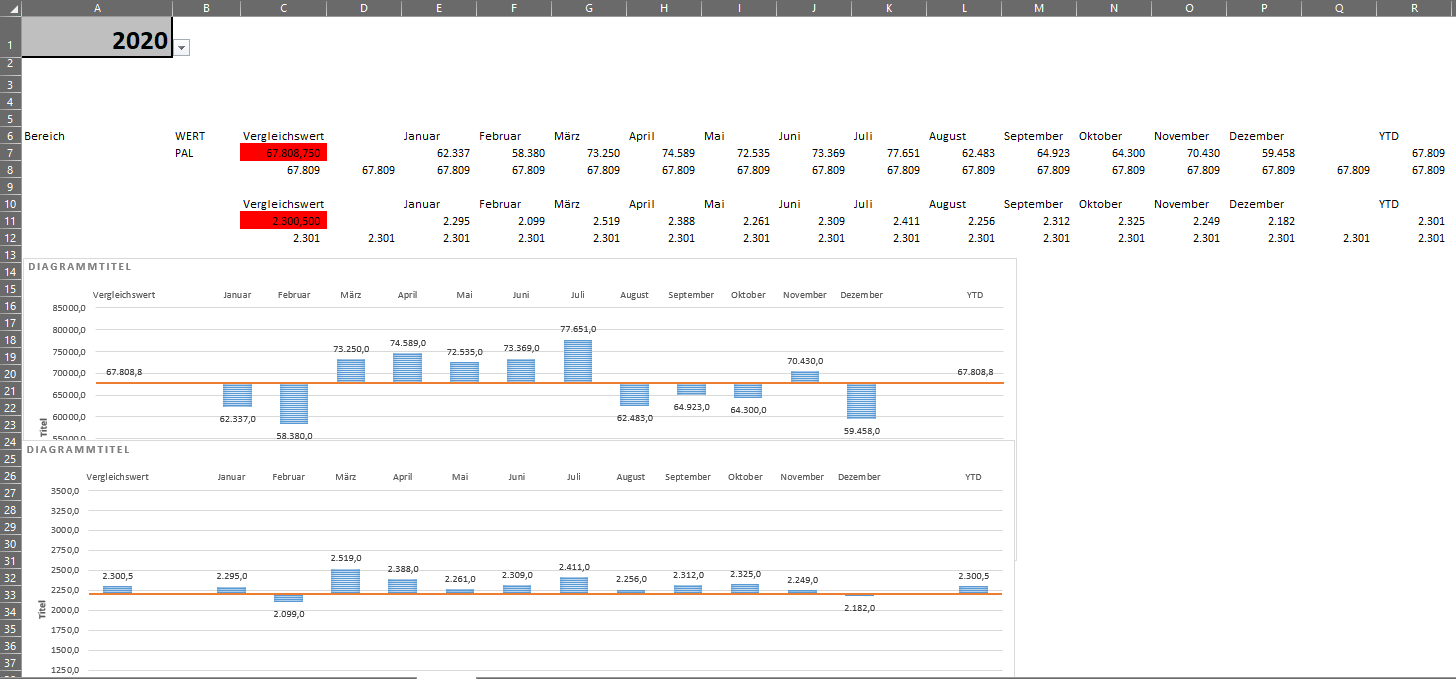Select column H header
1456x679 pixels.
tap(663, 8)
